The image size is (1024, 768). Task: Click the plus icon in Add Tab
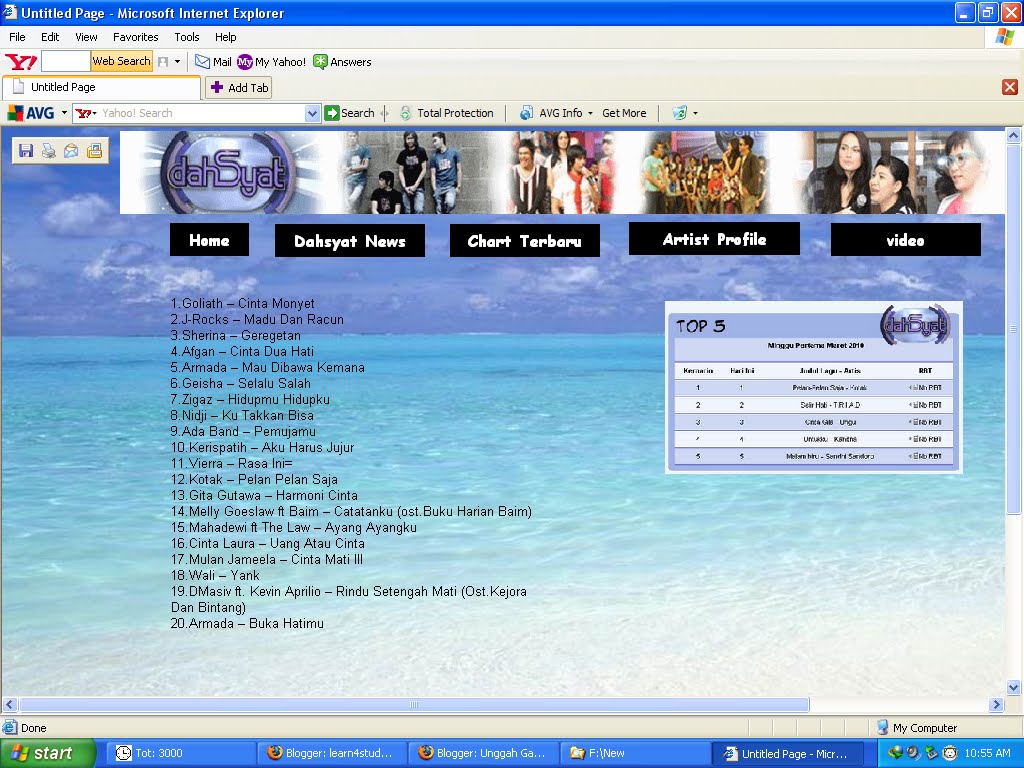tap(217, 88)
